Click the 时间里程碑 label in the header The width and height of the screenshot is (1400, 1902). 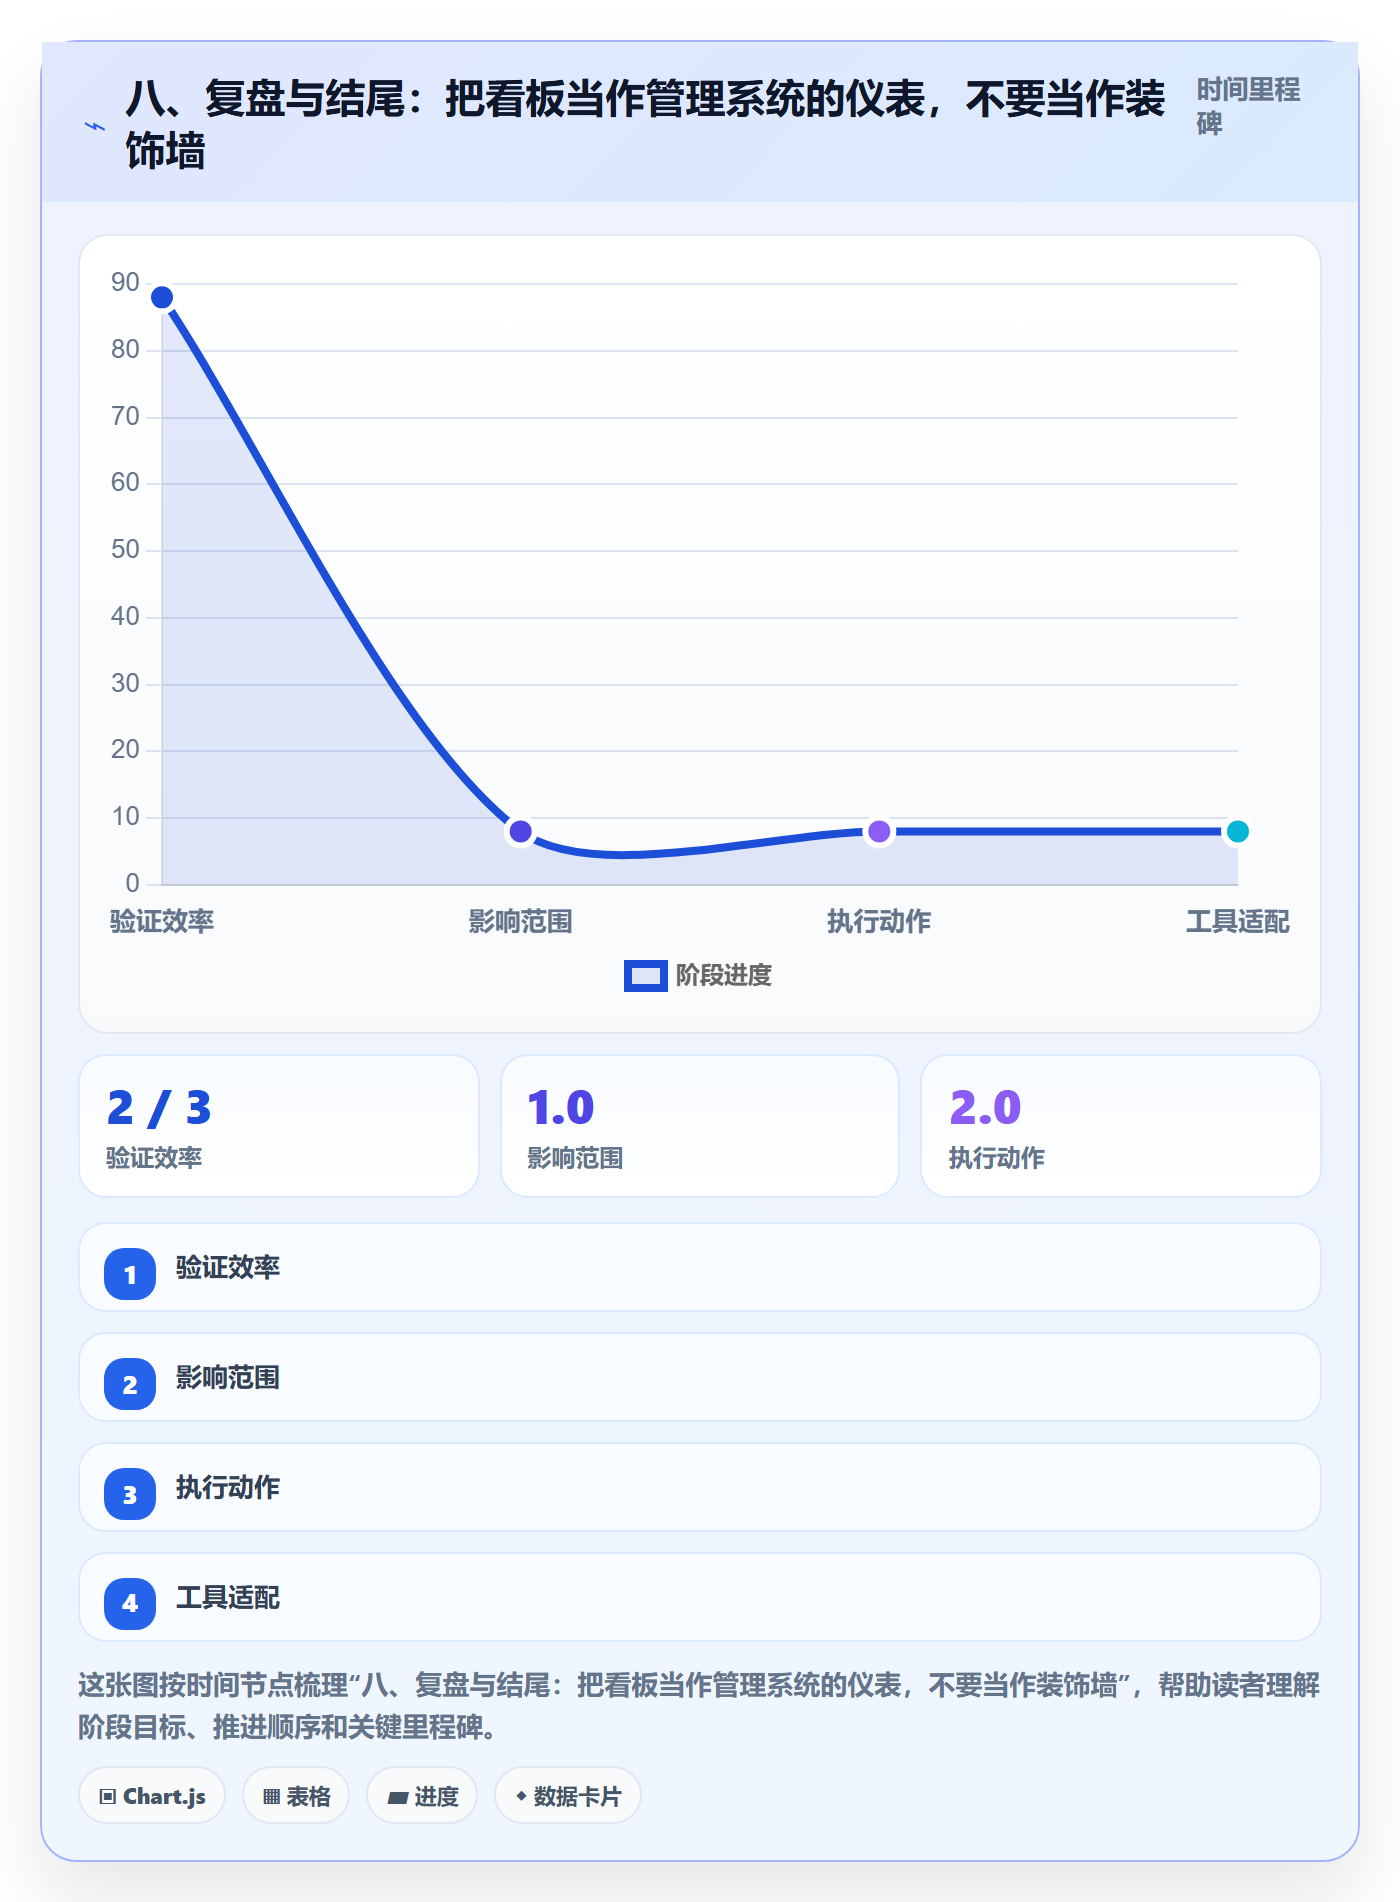[1249, 106]
